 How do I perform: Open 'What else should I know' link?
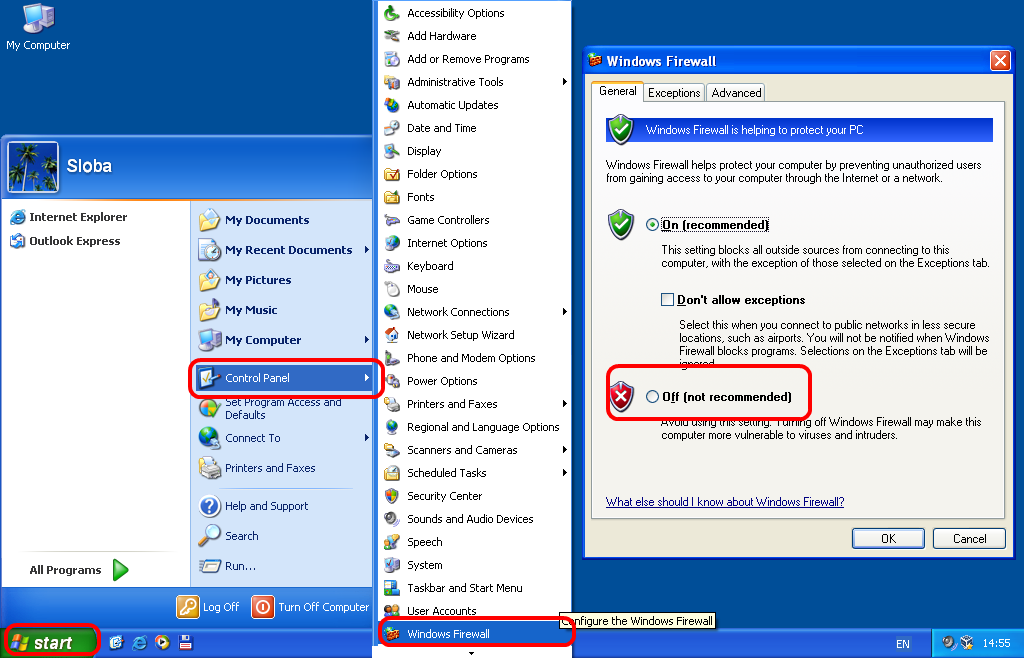coord(725,501)
